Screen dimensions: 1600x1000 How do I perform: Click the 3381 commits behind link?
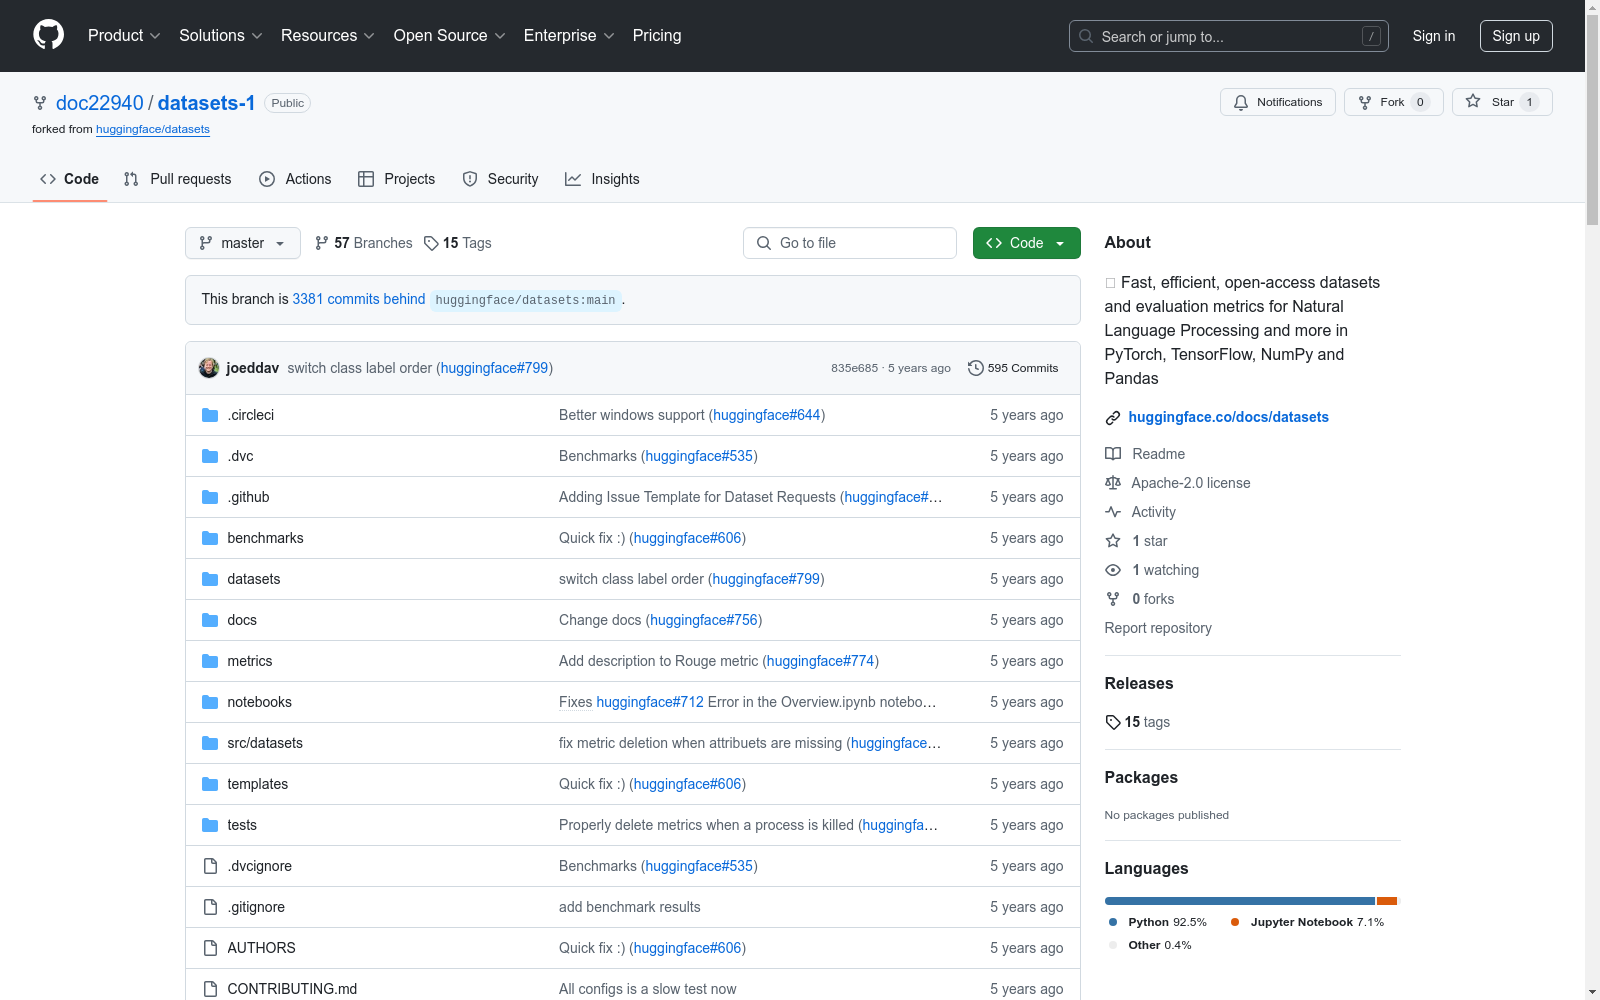pos(359,299)
